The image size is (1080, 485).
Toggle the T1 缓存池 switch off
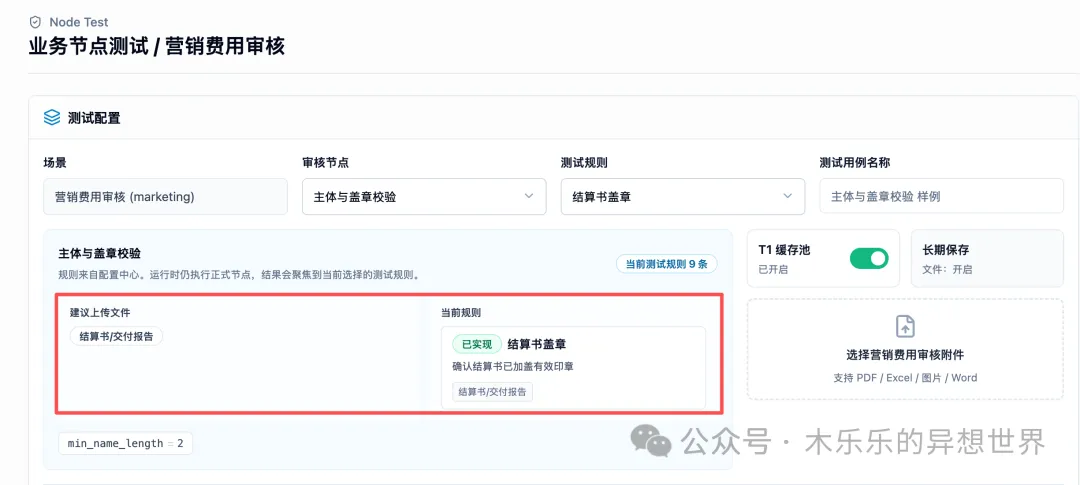tap(869, 258)
